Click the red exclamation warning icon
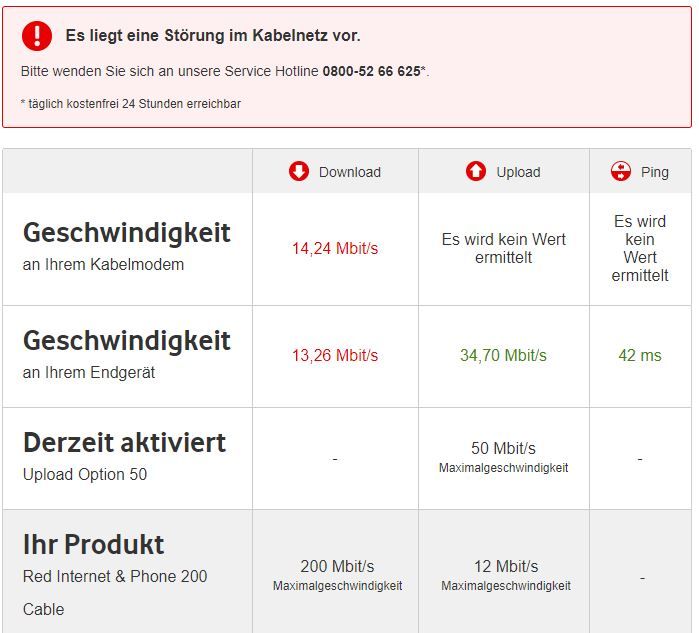 tap(37, 36)
